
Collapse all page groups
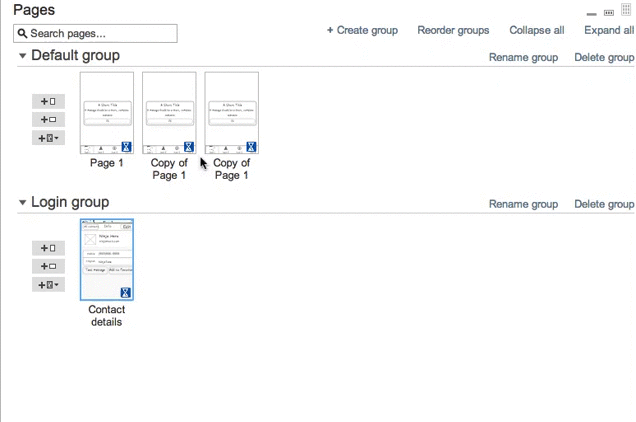tap(536, 30)
